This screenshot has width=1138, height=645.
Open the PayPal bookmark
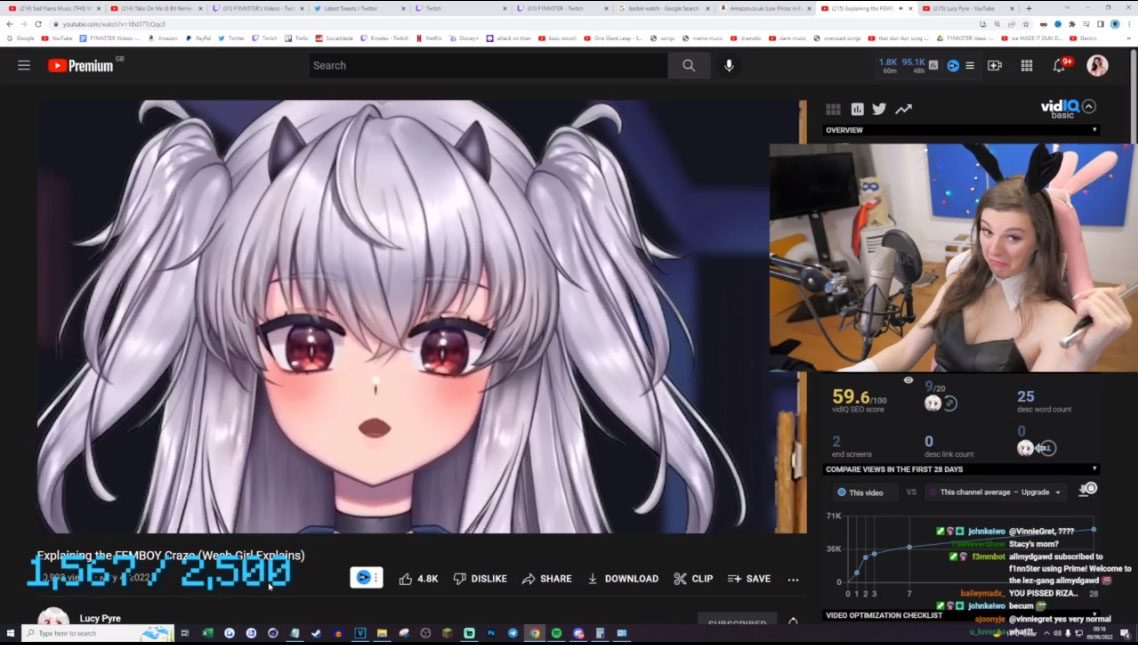[198, 38]
